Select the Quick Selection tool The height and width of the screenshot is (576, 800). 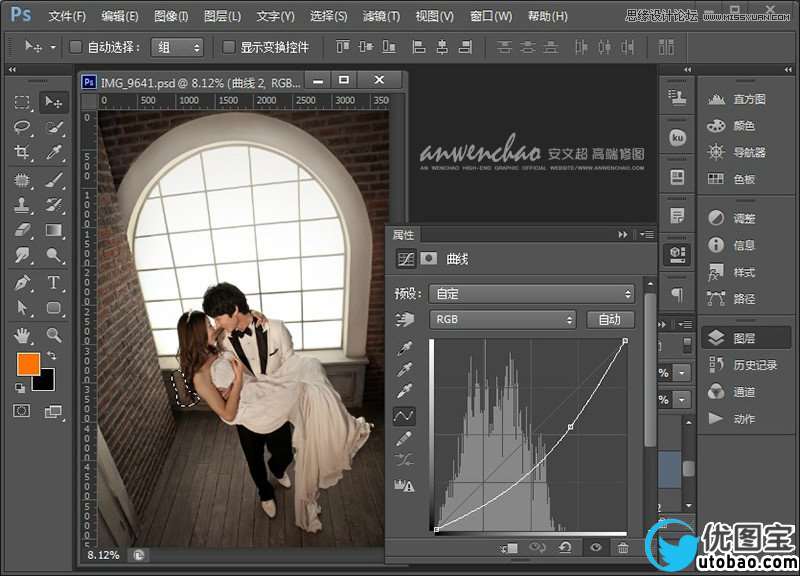pos(54,128)
